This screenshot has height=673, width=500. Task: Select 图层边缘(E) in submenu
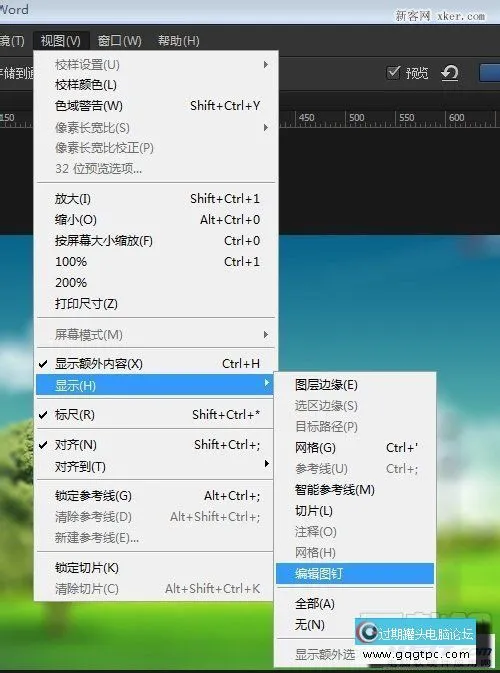tap(355, 385)
